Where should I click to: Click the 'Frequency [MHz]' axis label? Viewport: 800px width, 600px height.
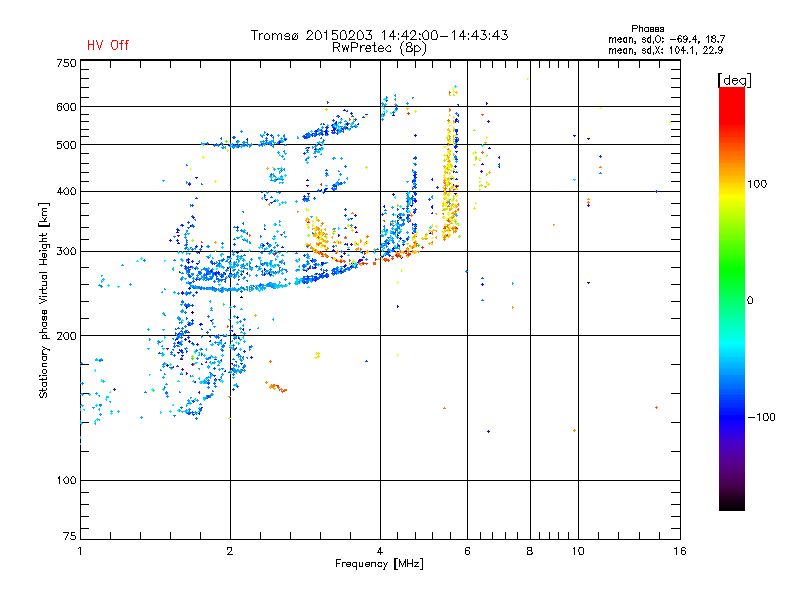click(379, 563)
